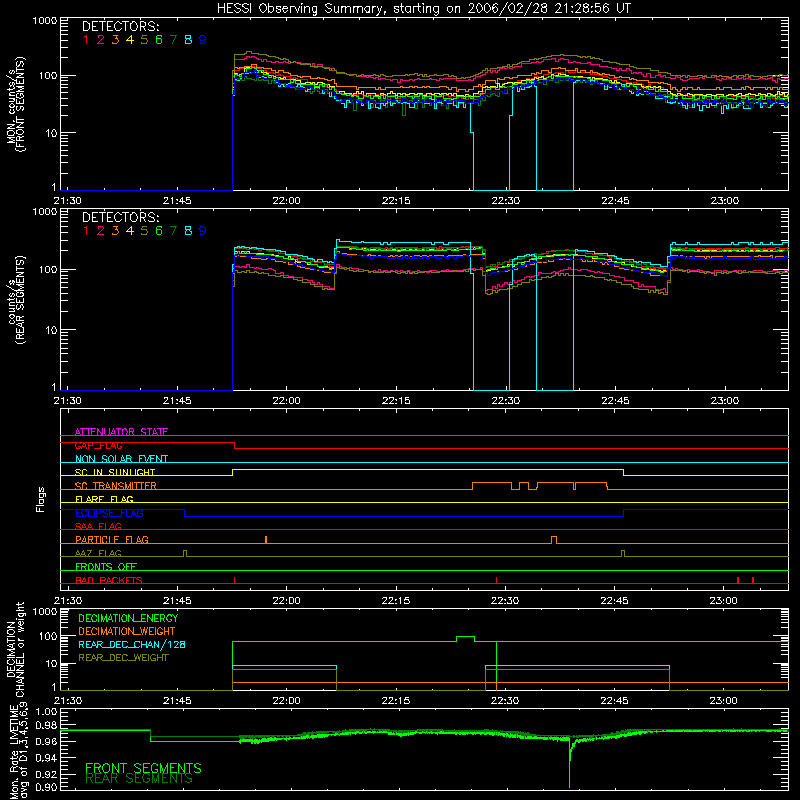800x800 pixels.
Task: Click the 'Mon. Rate LIVETIME' axis label
Action: pyautogui.click(x=15, y=752)
